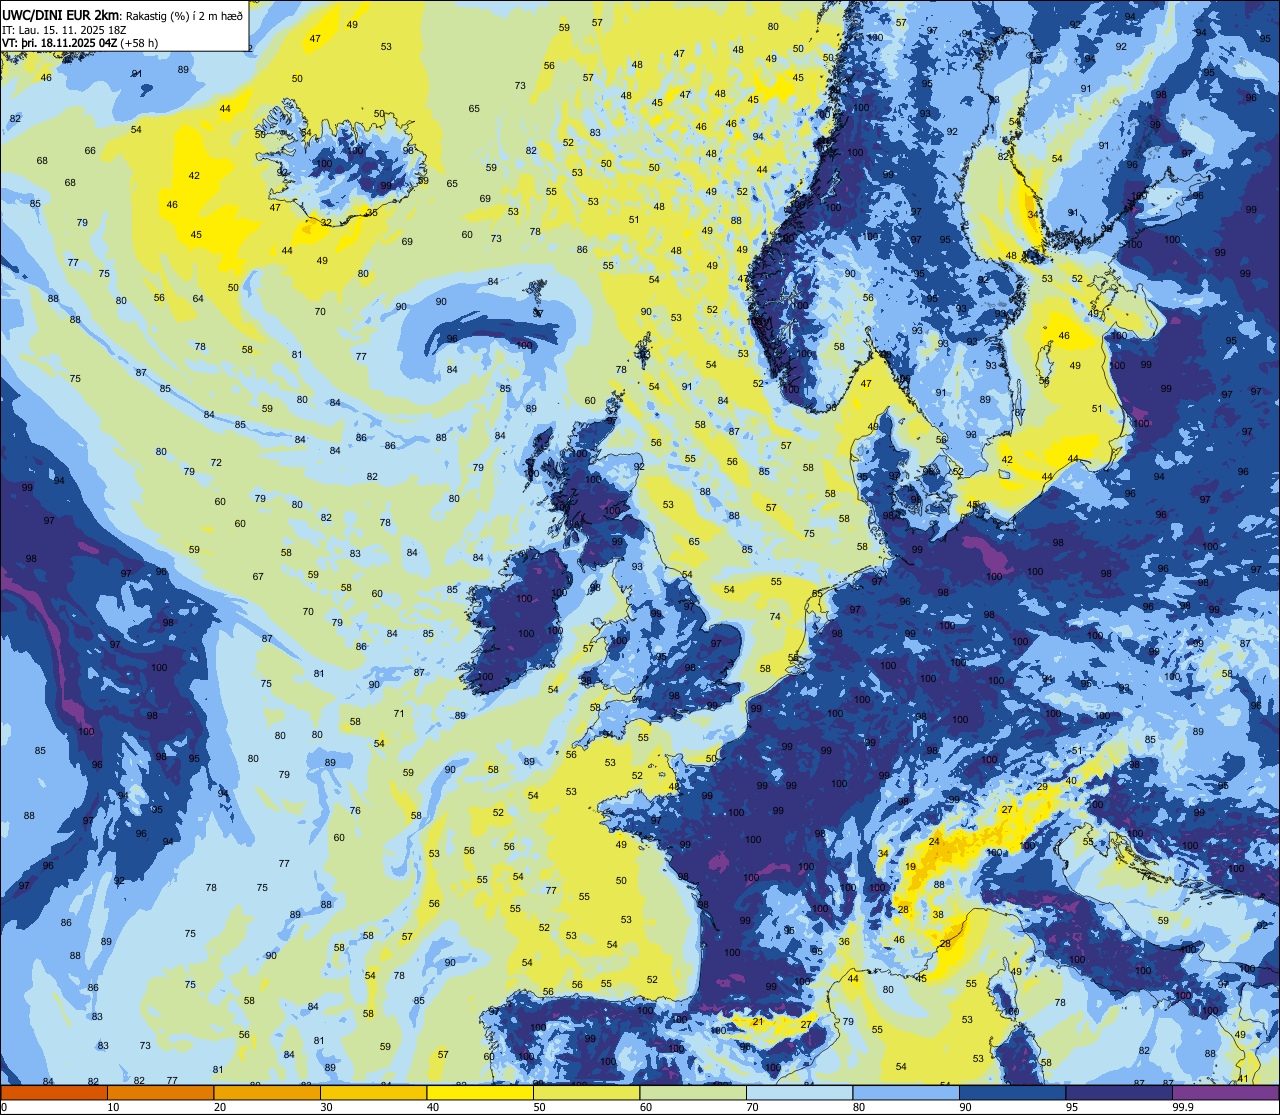
Task: Click the legend tick label "30"
Action: pos(326,1107)
